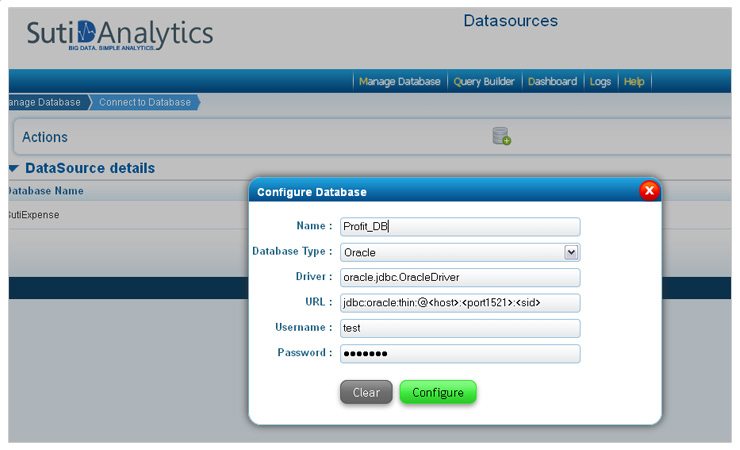Open the Manage Database menu
Screen dimensions: 740x450
click(399, 82)
